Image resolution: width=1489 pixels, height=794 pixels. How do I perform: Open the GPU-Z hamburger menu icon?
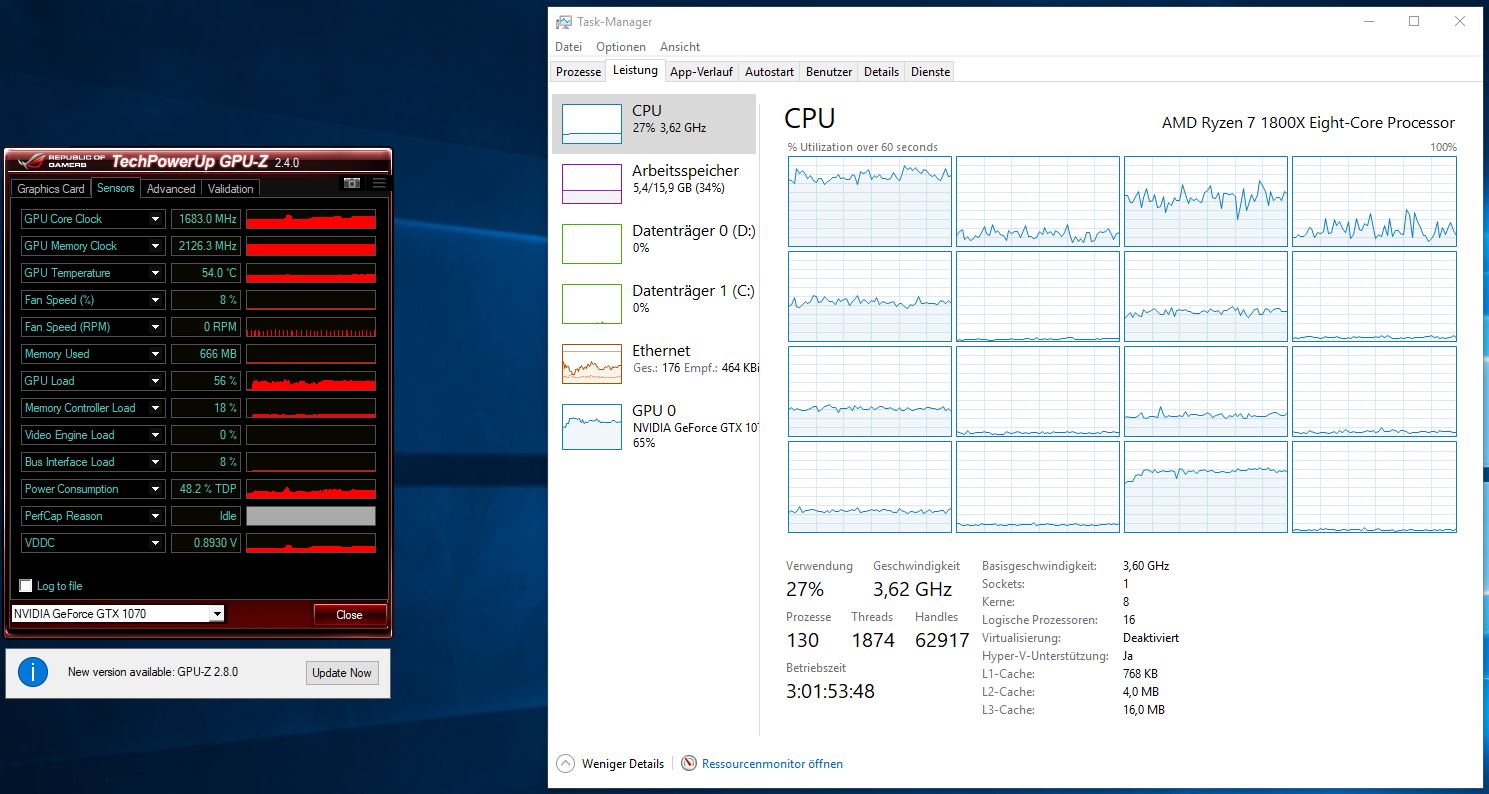tap(379, 184)
